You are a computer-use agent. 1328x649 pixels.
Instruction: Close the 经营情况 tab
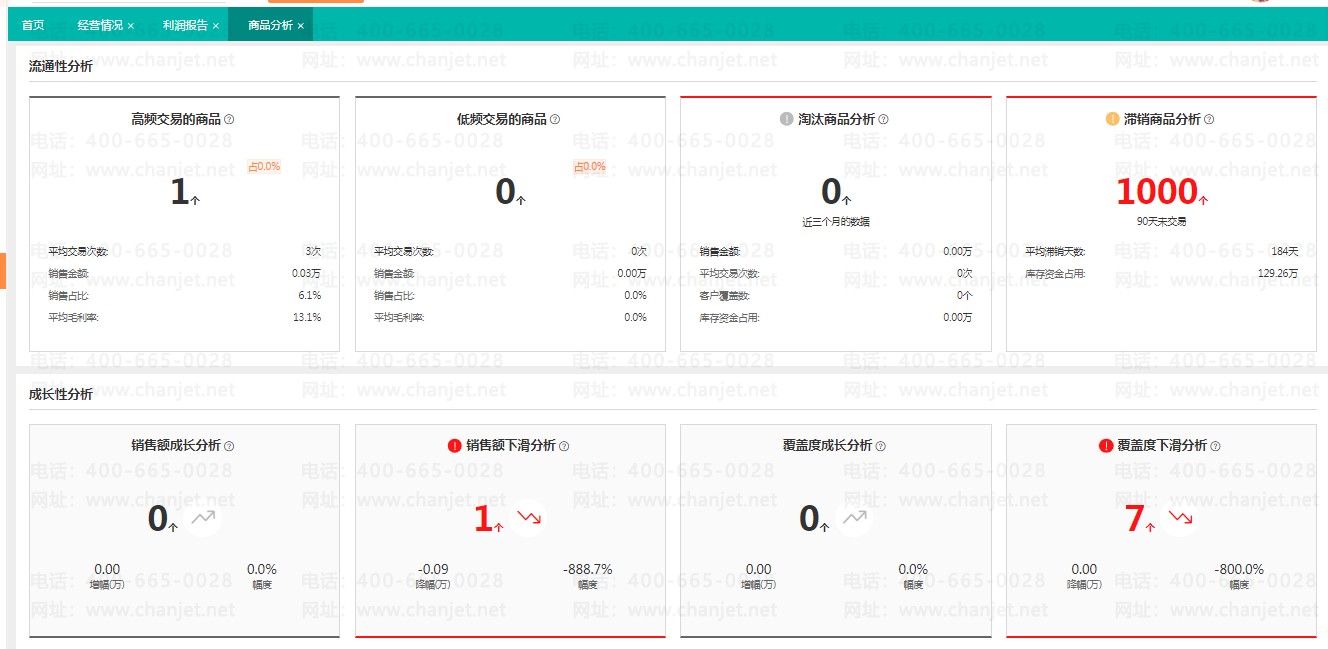coord(131,26)
